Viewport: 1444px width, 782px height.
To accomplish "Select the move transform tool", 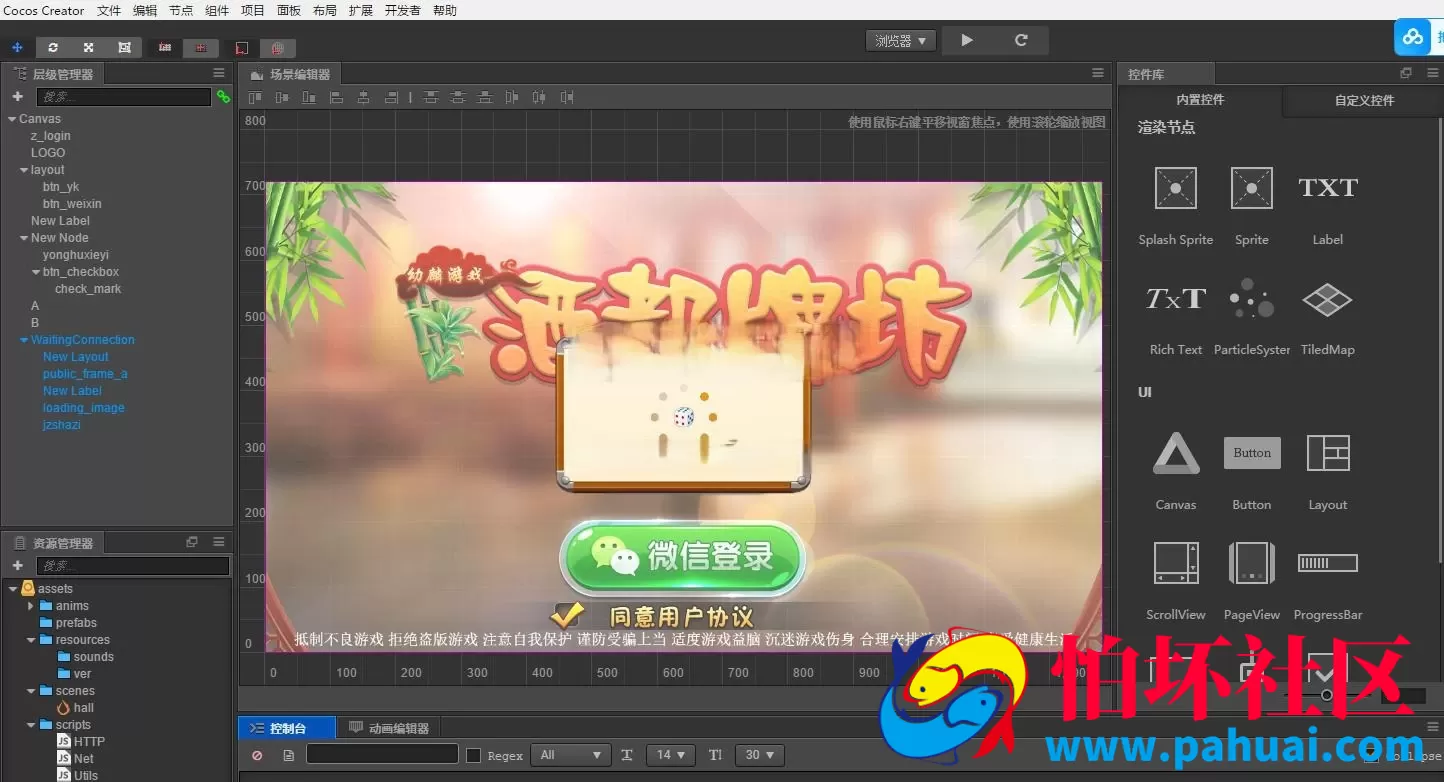I will pyautogui.click(x=17, y=47).
